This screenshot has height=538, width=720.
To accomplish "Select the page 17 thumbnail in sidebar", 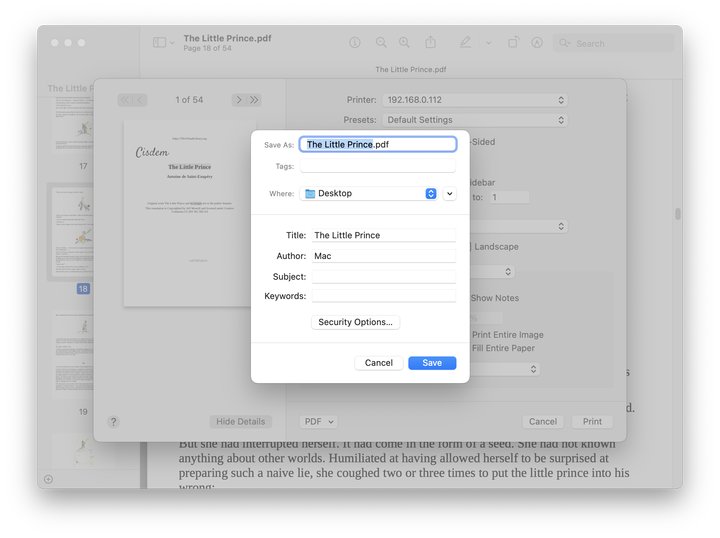I will tap(73, 124).
